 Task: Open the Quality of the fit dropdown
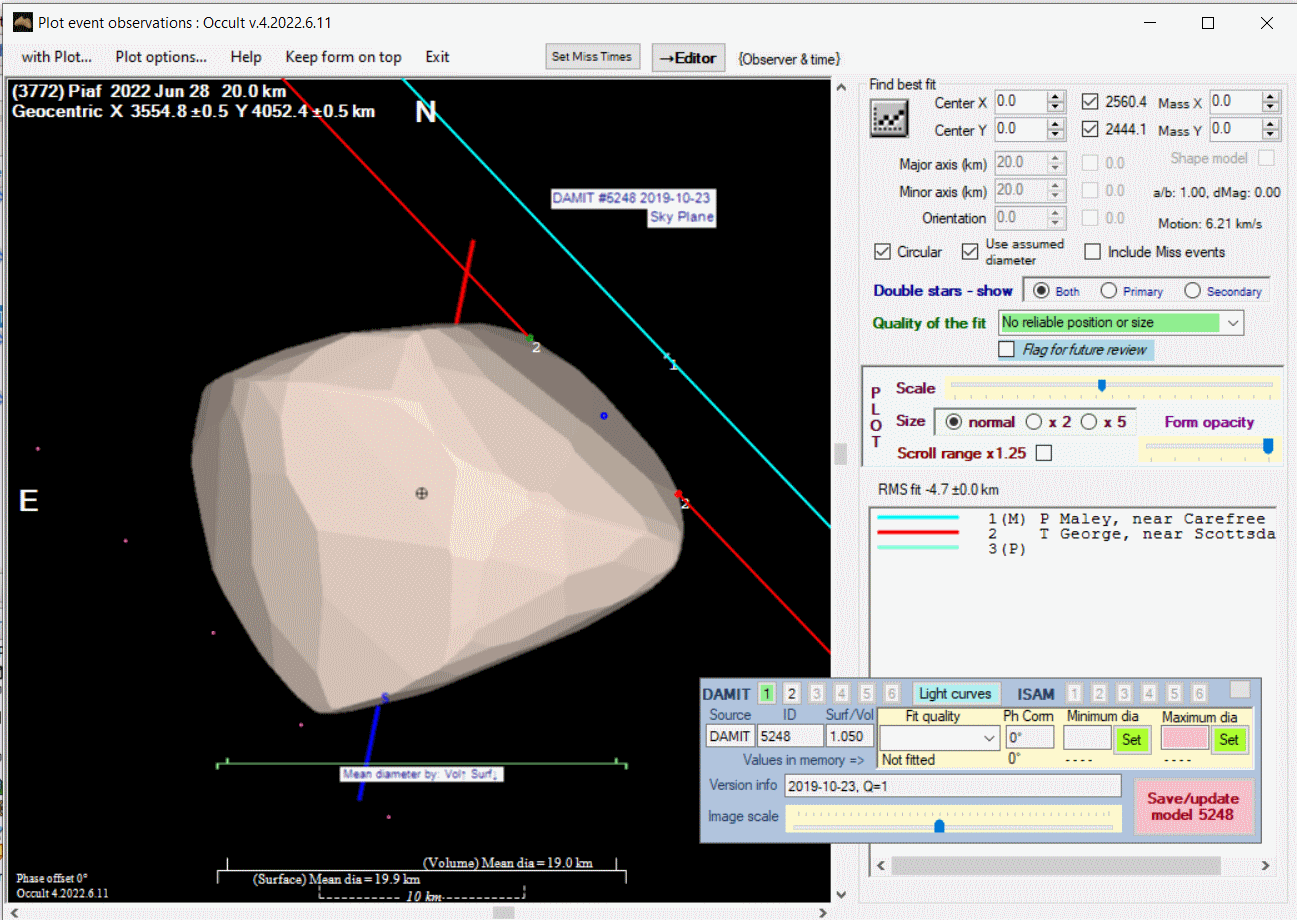[x=1233, y=323]
